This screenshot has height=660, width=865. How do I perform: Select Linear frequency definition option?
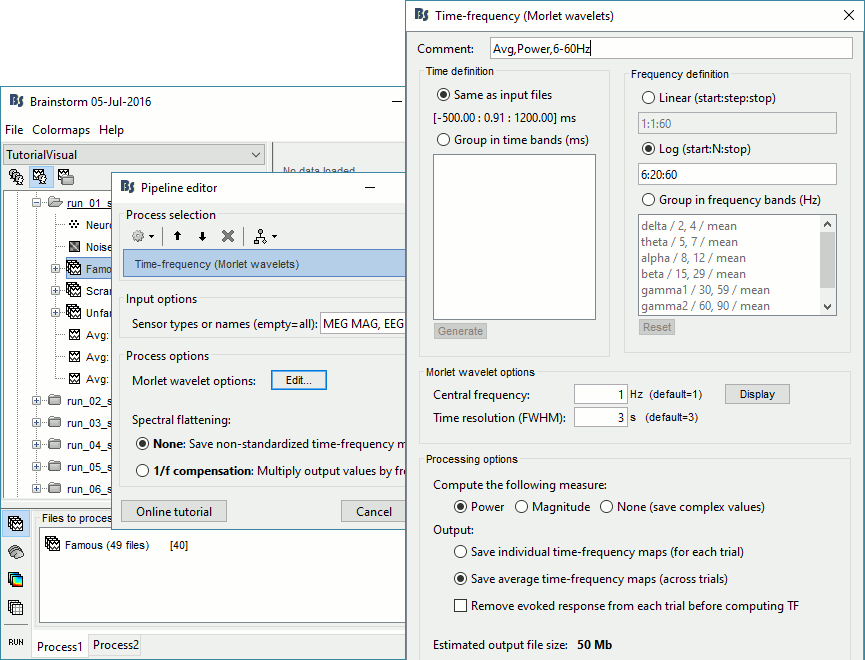pos(648,98)
